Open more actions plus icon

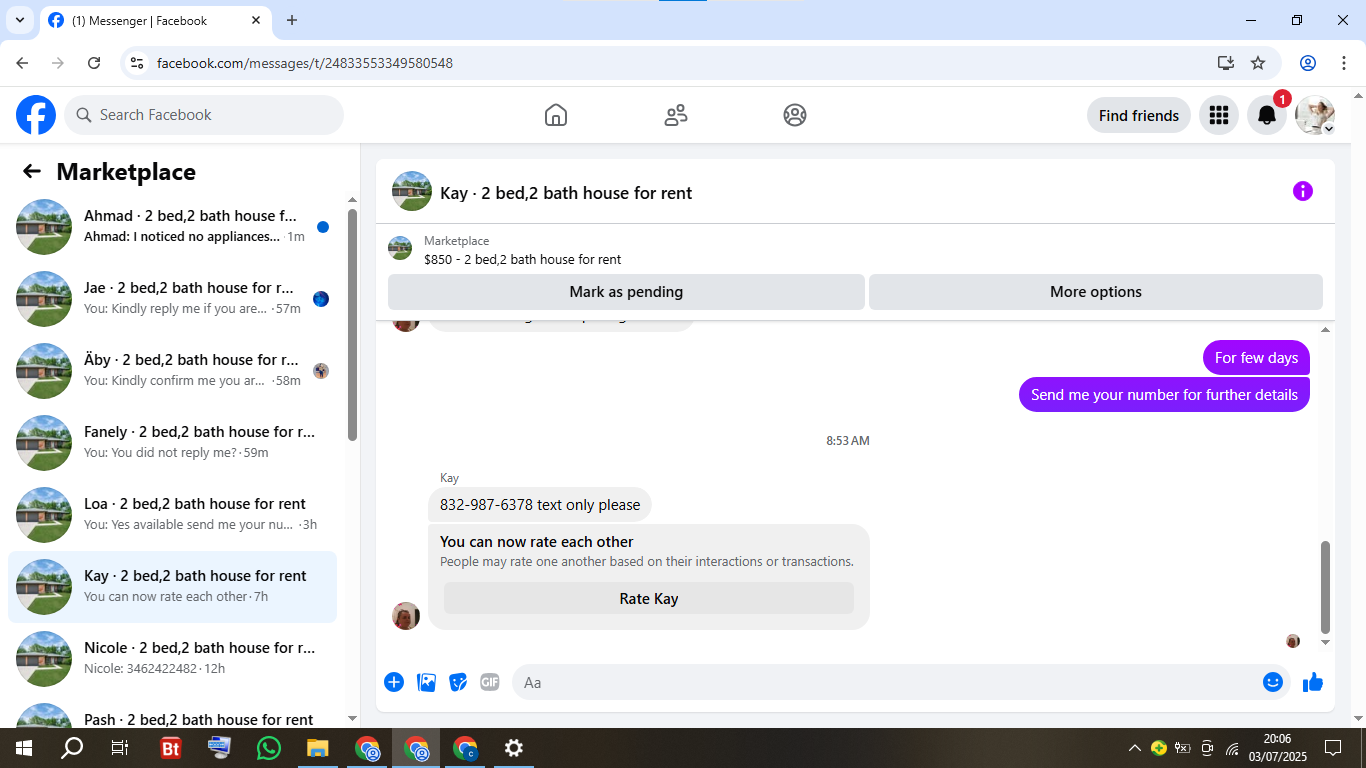[x=394, y=682]
